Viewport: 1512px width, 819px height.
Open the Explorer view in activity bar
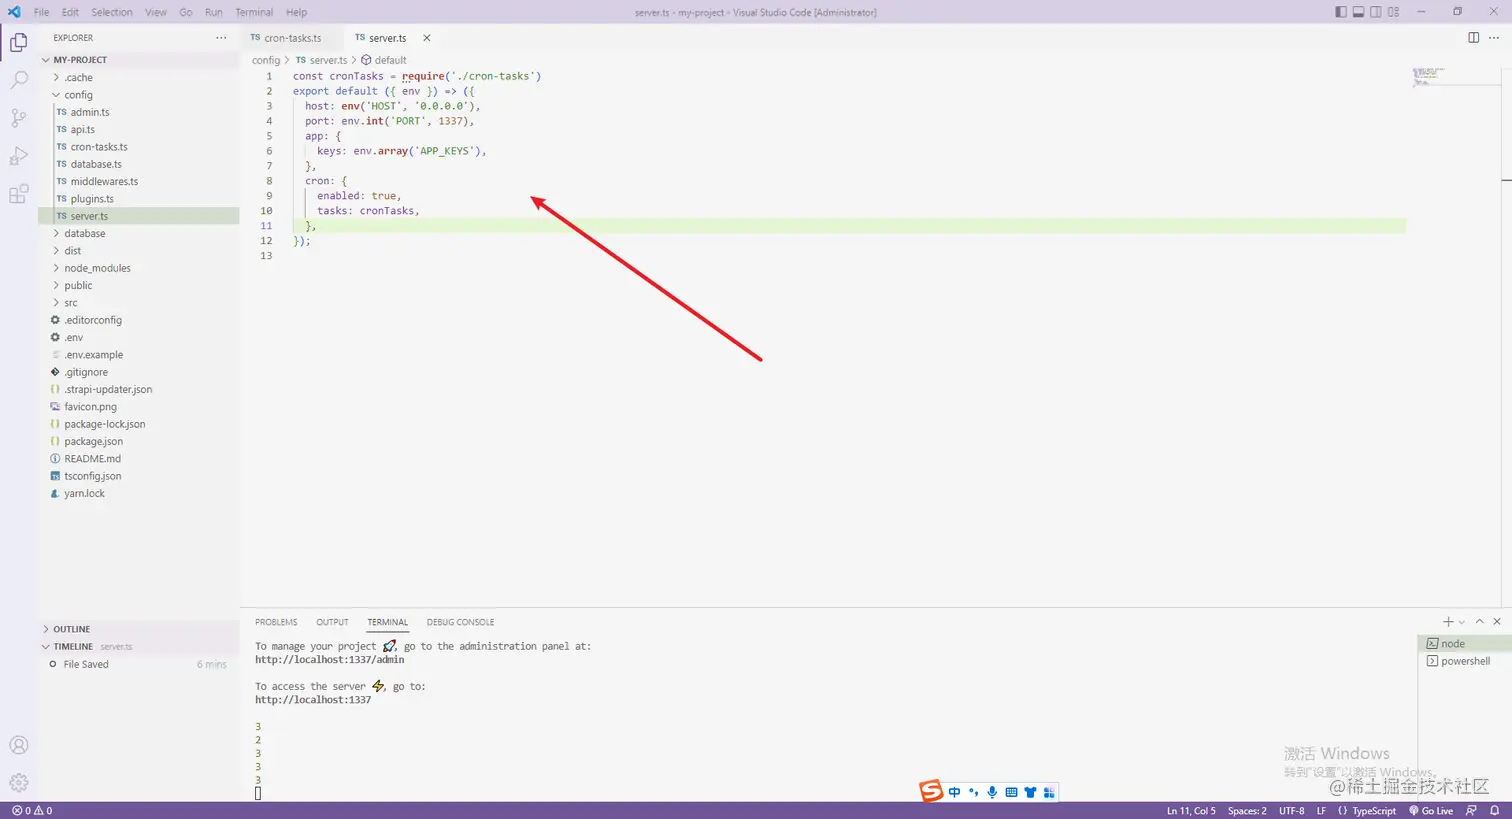tap(18, 42)
